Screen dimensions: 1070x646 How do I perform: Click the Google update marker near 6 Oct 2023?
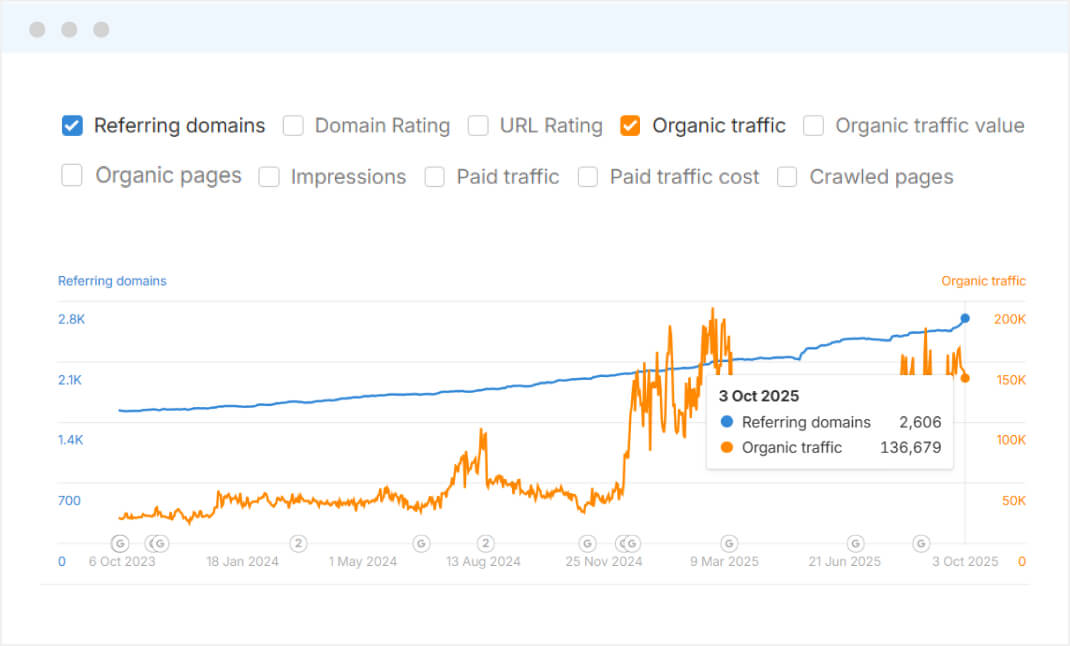pos(119,544)
